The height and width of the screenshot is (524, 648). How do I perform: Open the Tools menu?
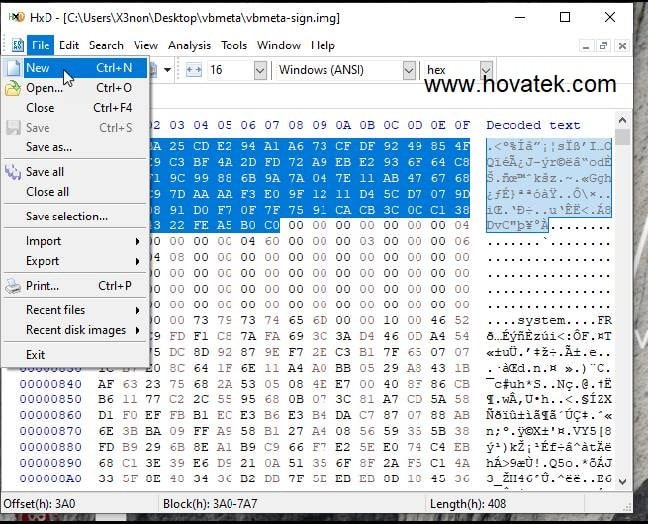click(233, 45)
